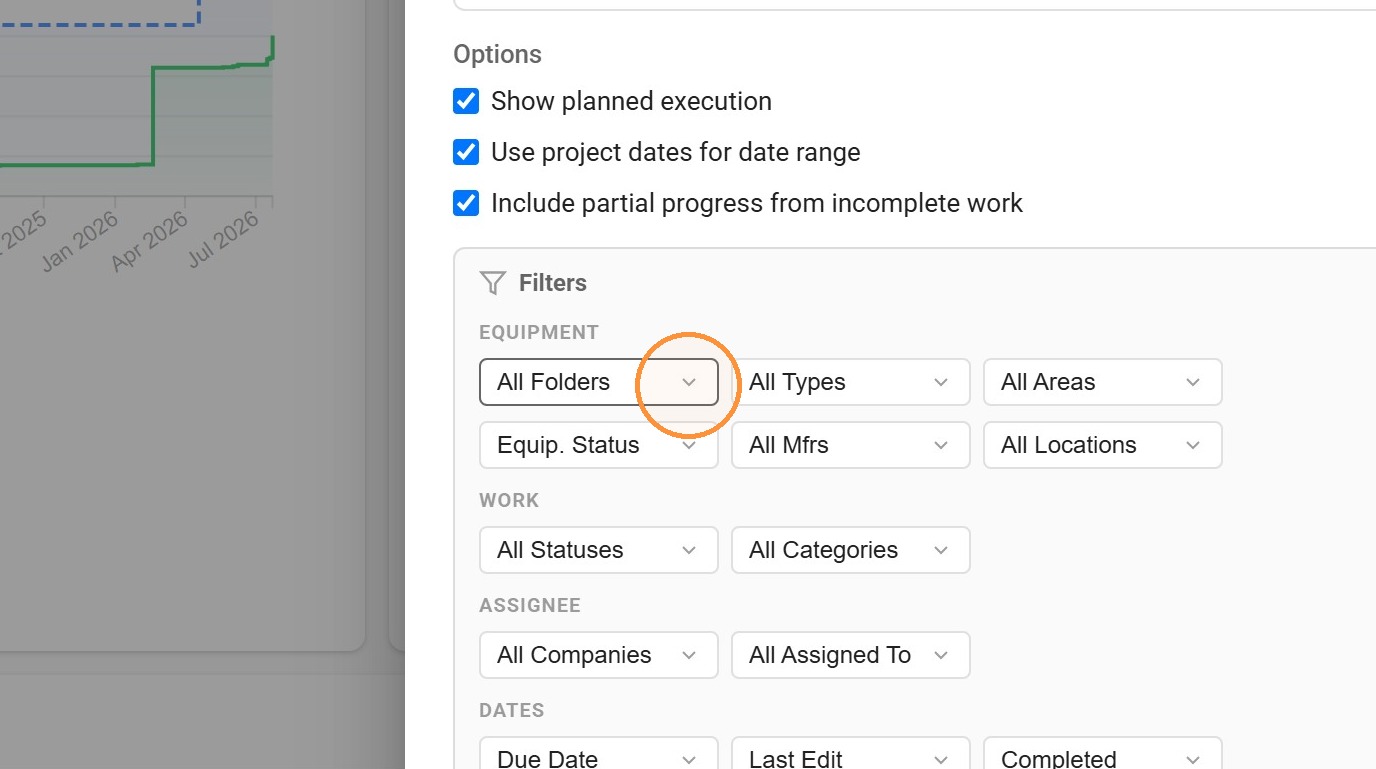Click the WORK section label
Image resolution: width=1376 pixels, height=769 pixels.
(x=509, y=500)
